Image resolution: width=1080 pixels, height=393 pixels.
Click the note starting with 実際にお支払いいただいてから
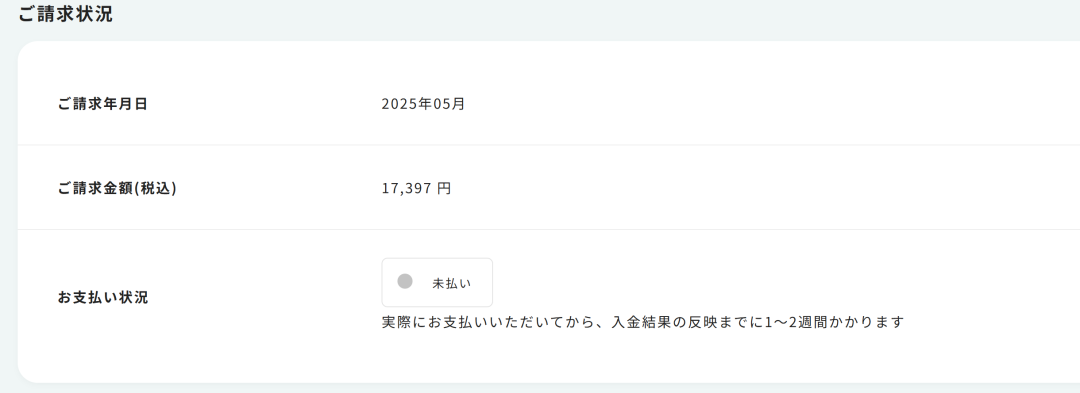point(642,322)
